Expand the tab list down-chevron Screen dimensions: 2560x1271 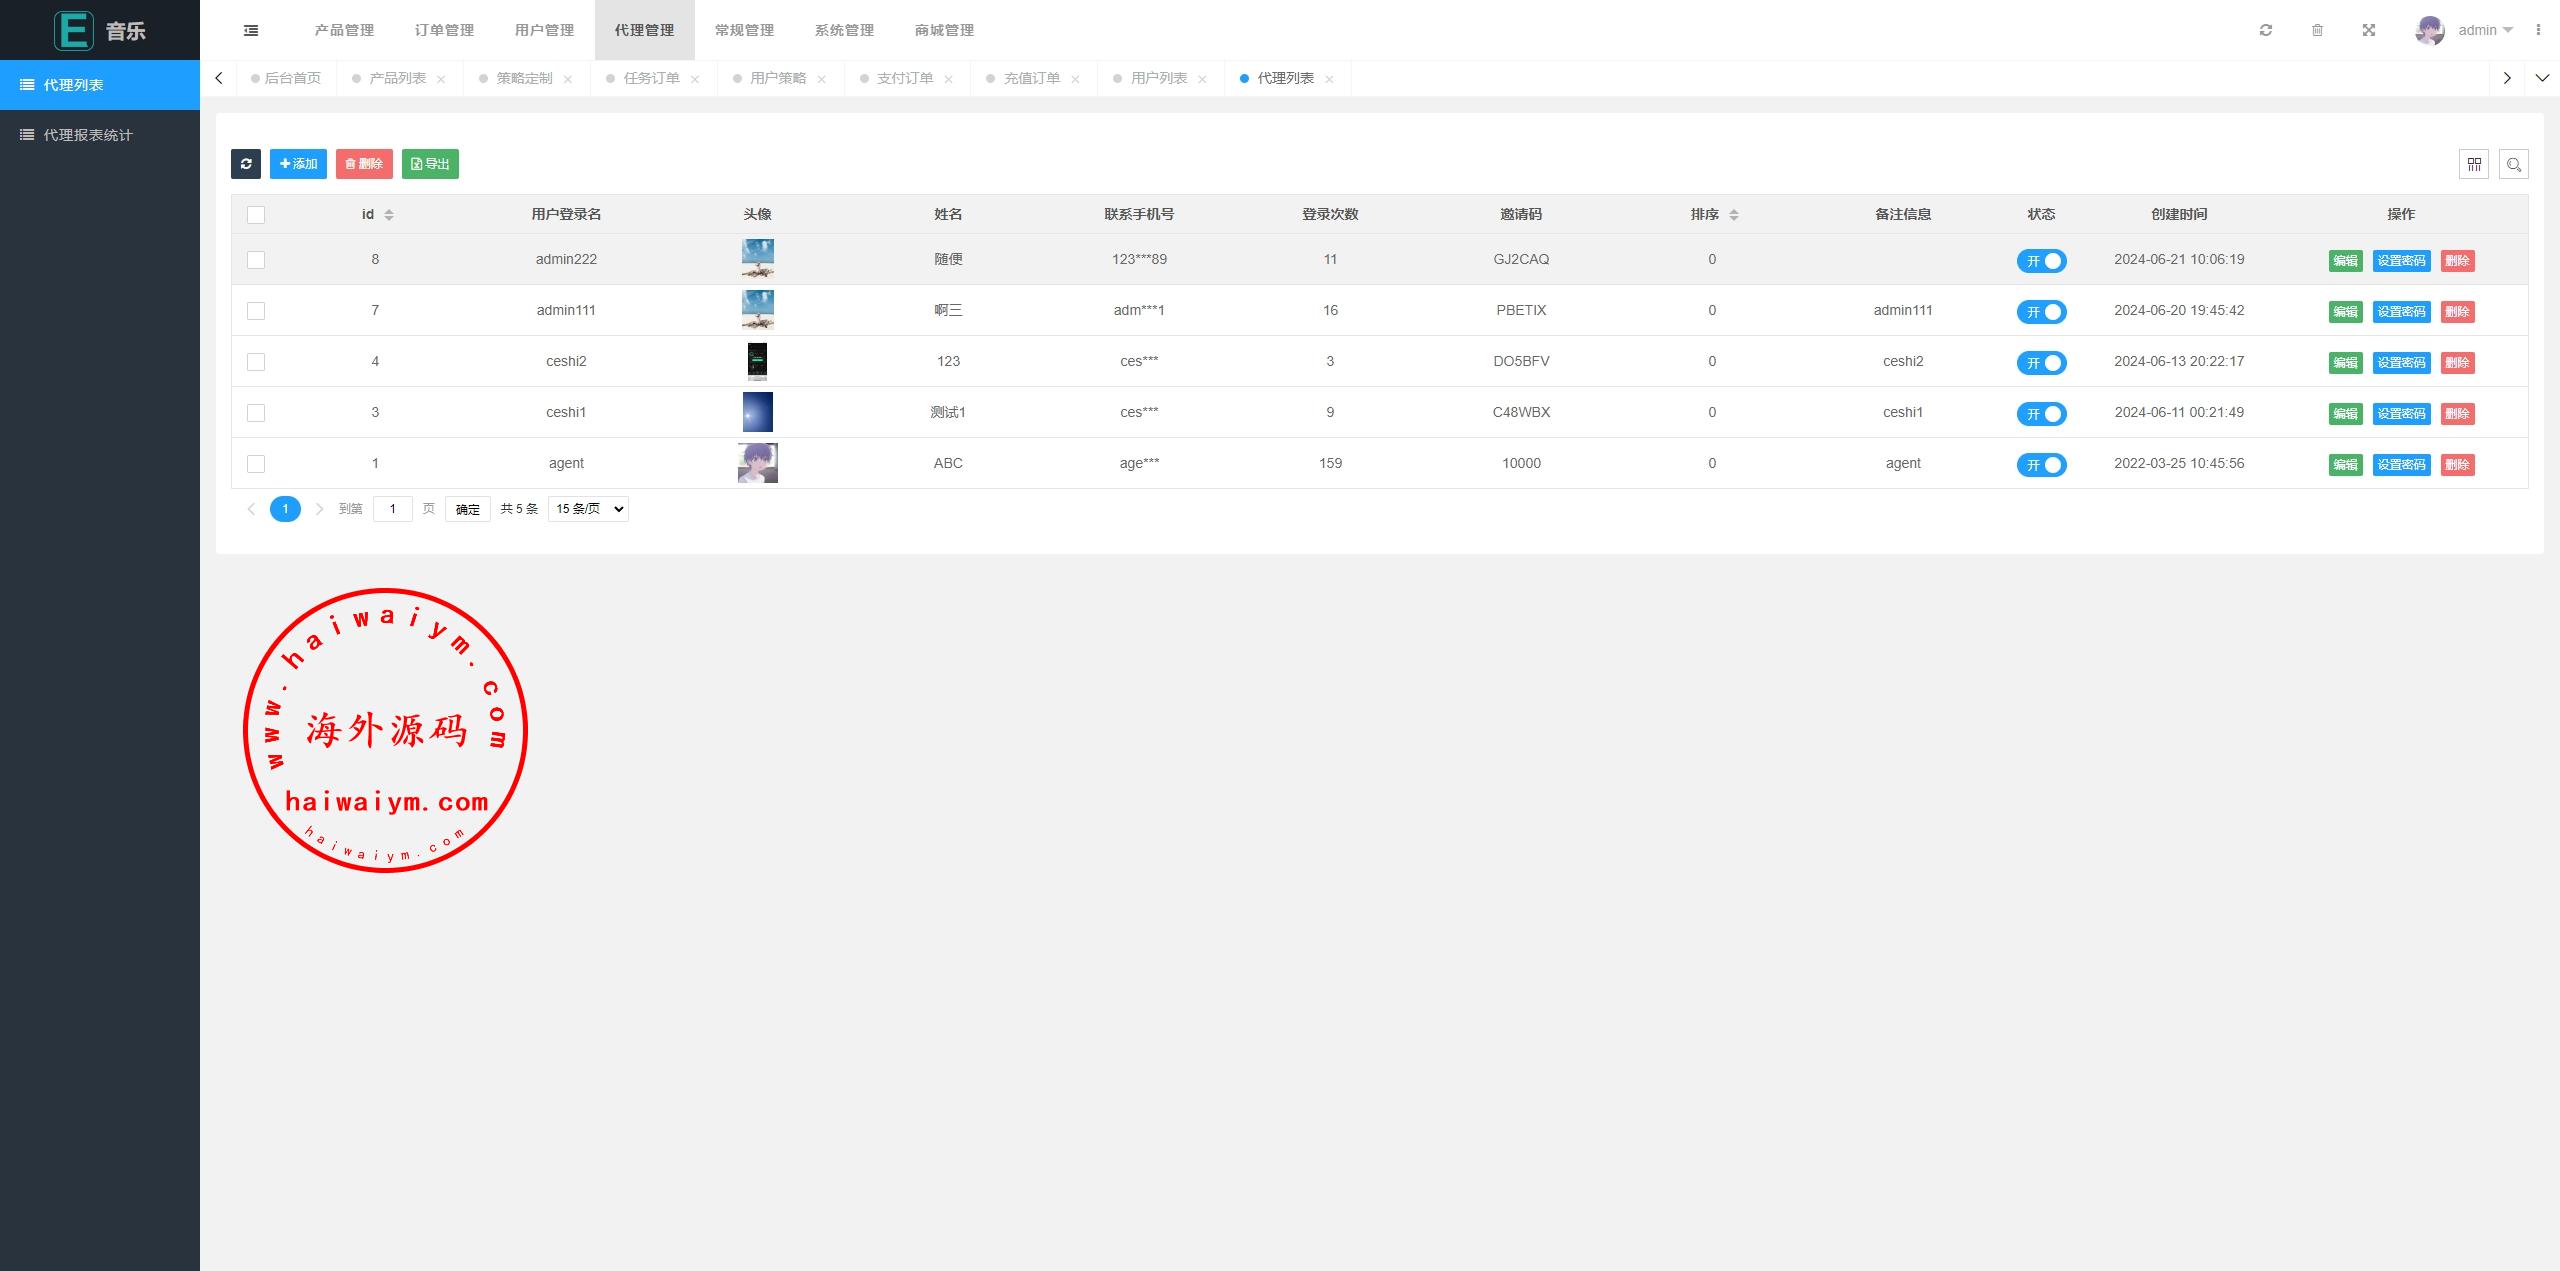click(2542, 78)
